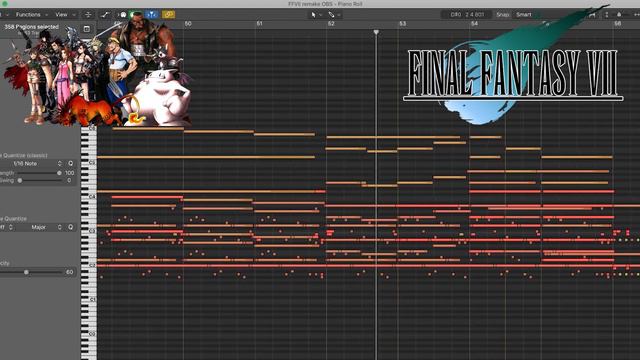Click the region view icon beside Regions selected
The image size is (640, 360).
tap(87, 29)
